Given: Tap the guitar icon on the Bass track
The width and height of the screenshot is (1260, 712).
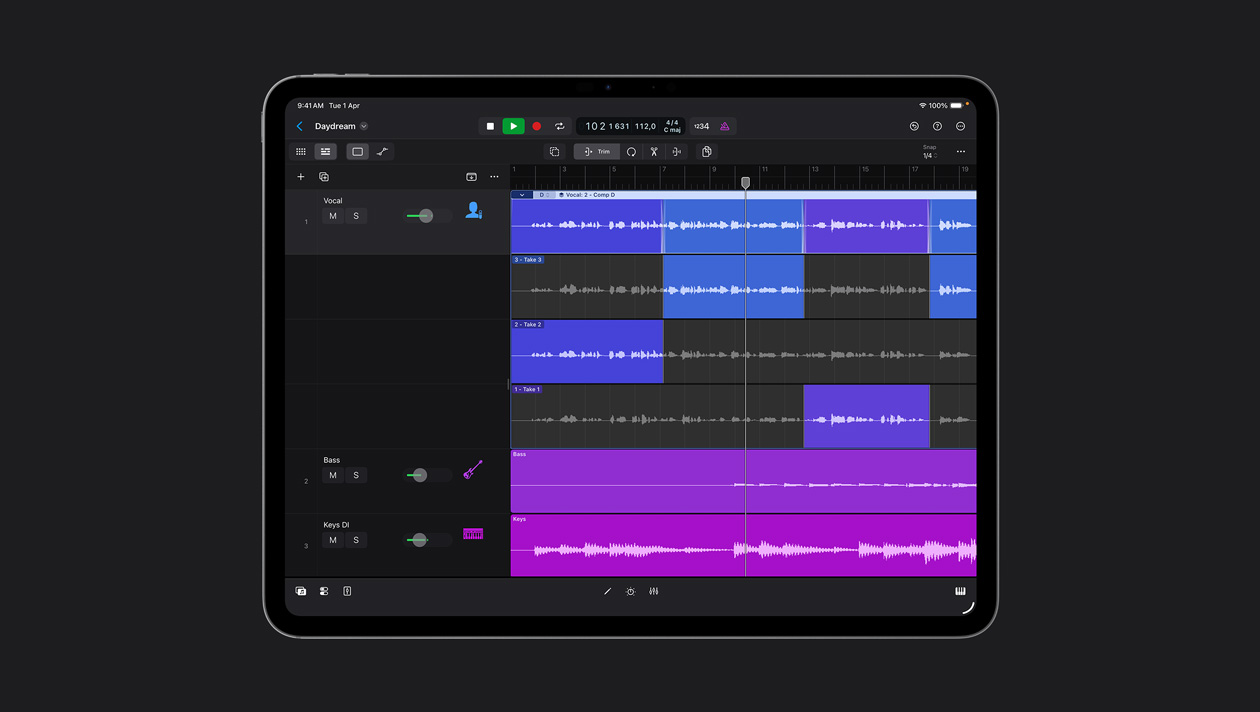Looking at the screenshot, I should [472, 468].
